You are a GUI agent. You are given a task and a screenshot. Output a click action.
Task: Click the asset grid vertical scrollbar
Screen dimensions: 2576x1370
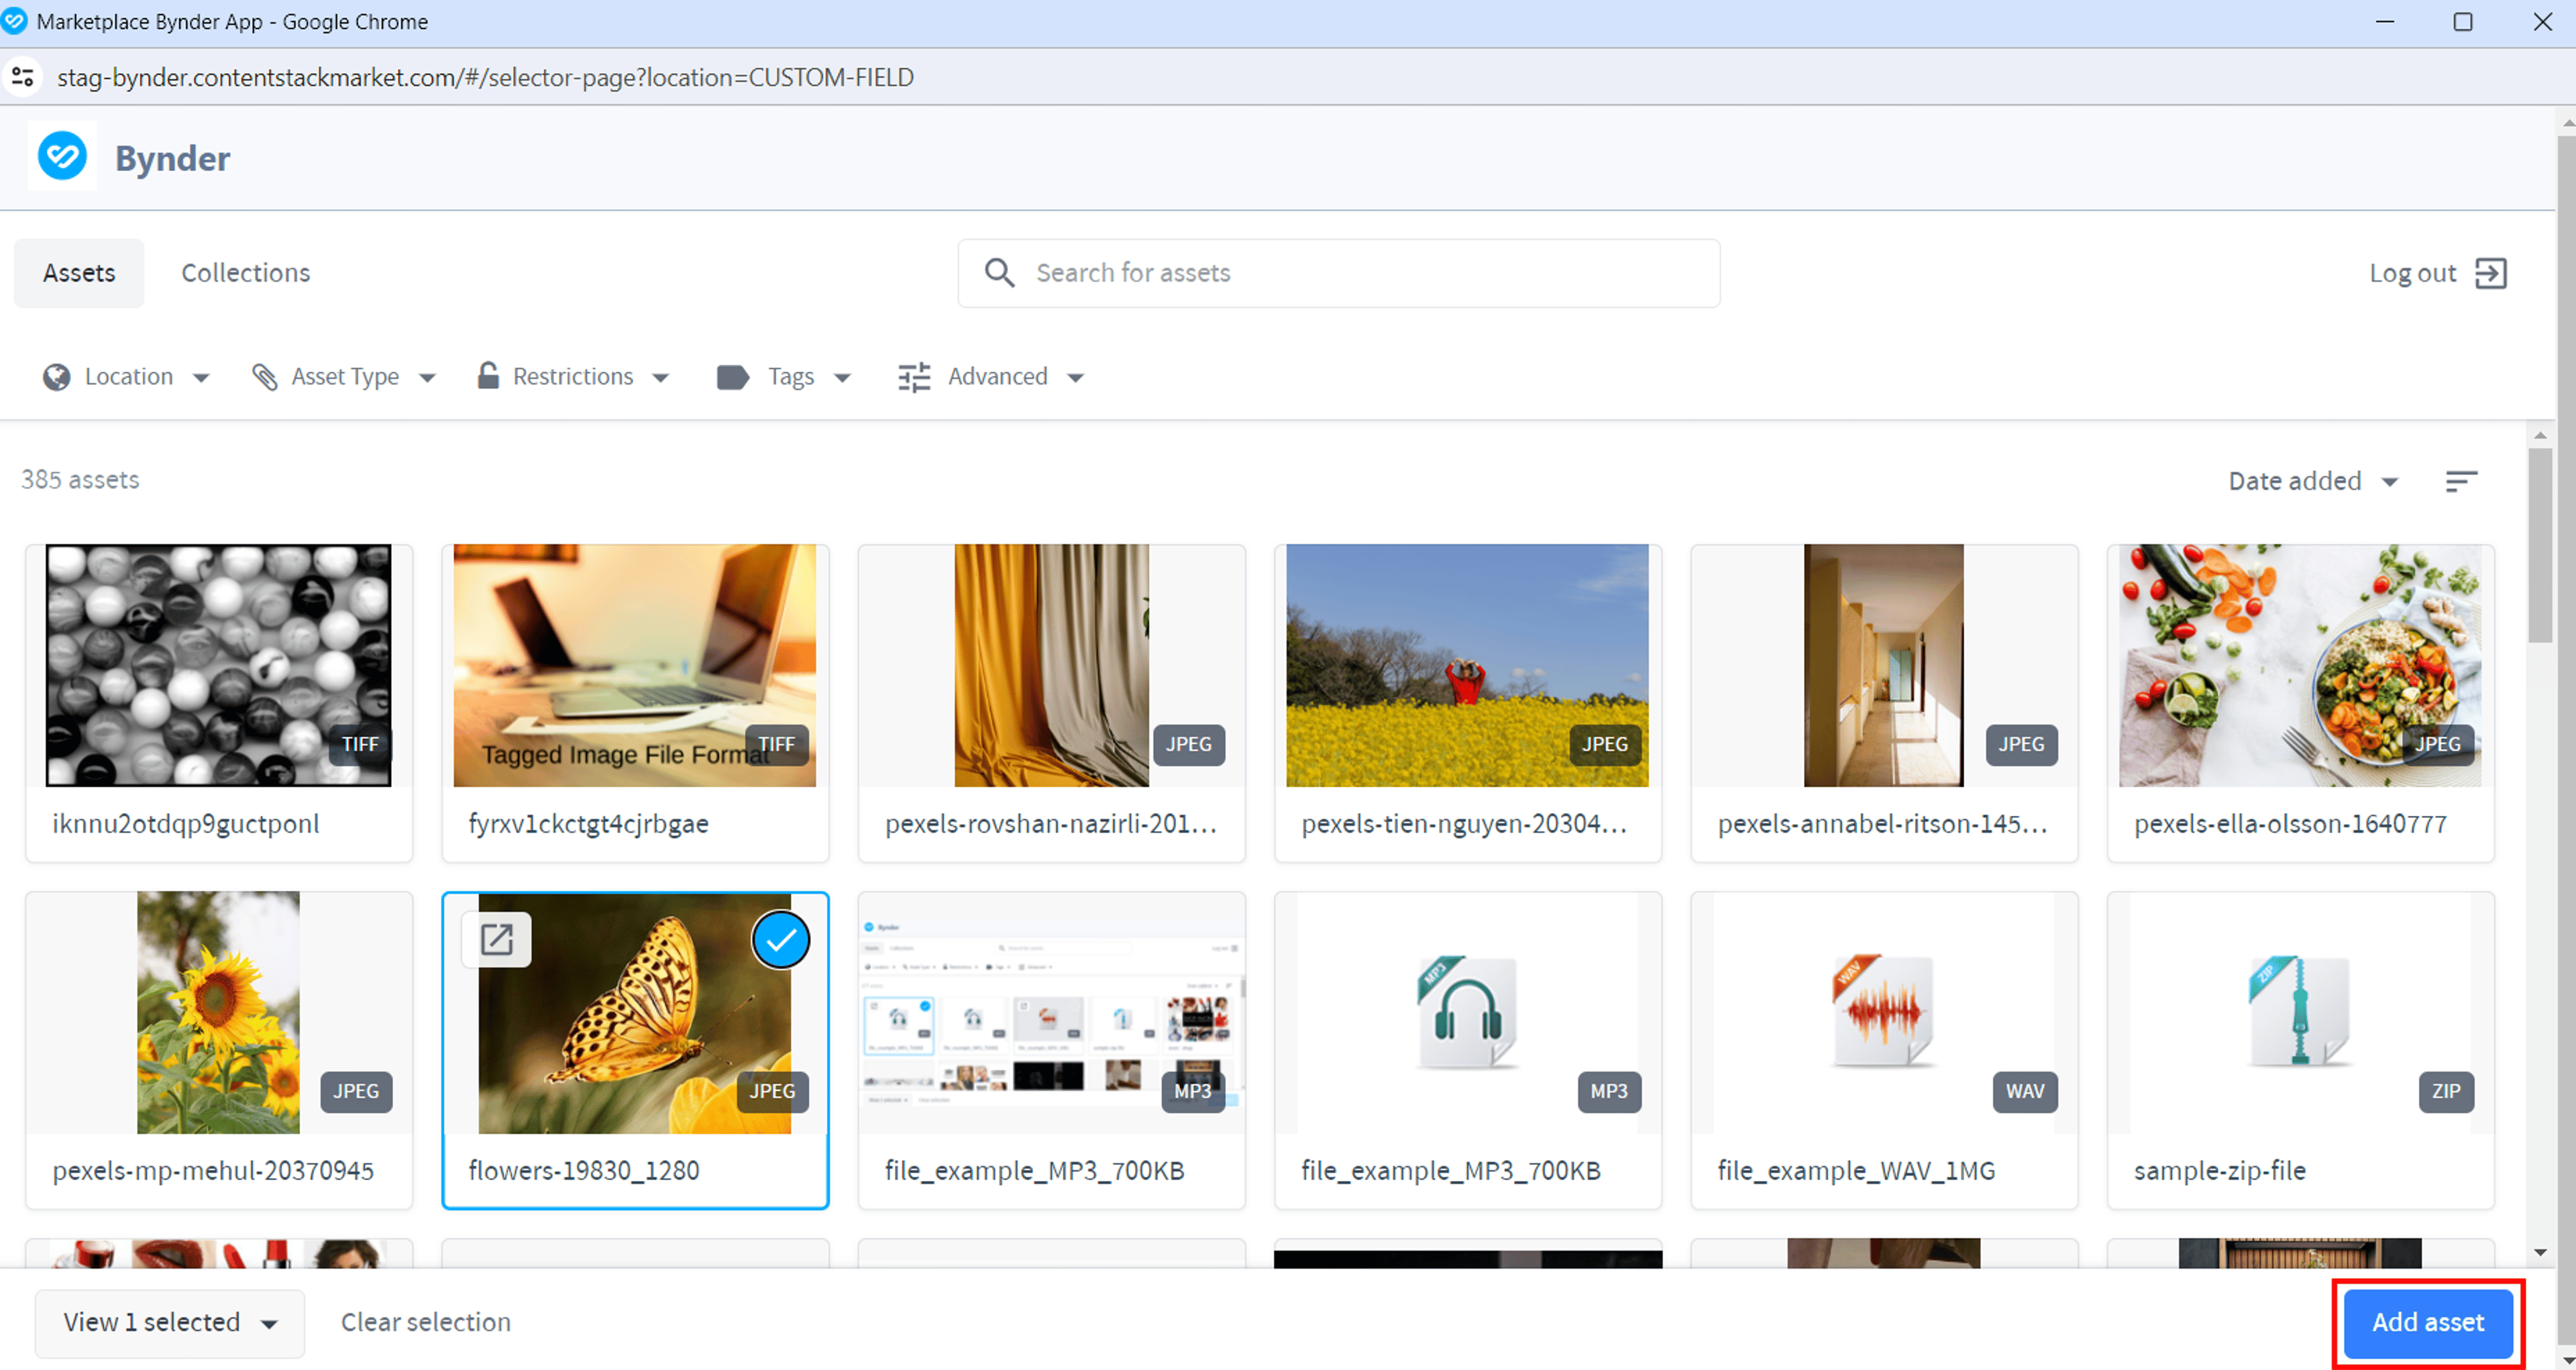(2540, 545)
